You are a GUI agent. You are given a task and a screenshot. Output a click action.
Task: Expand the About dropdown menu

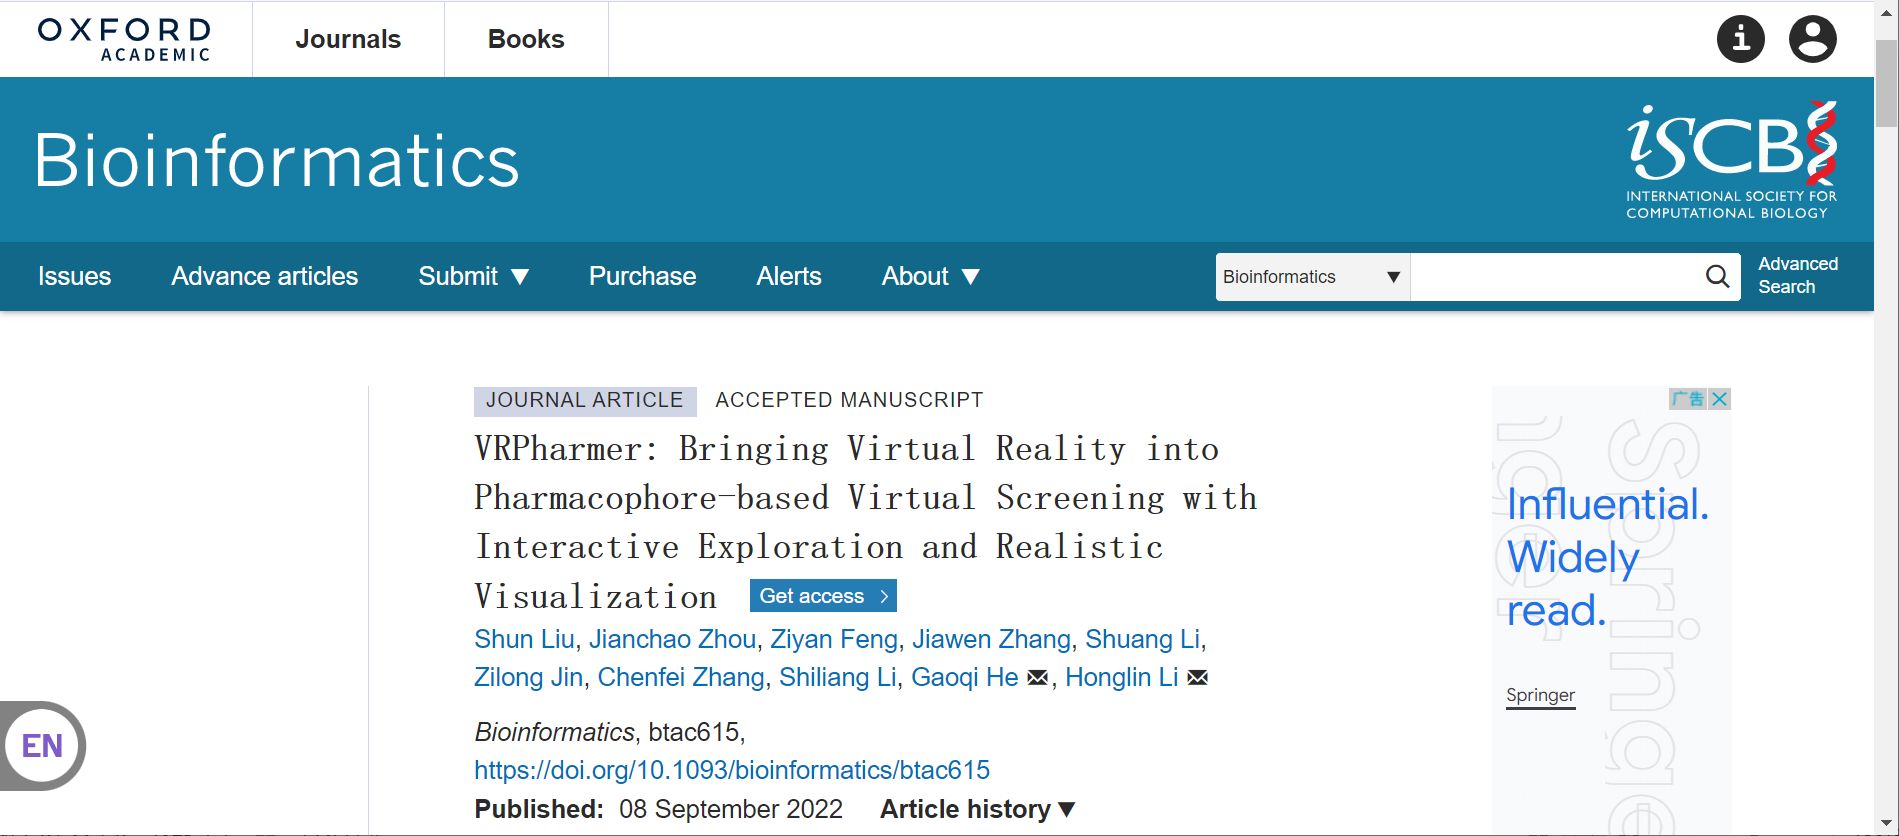(930, 276)
